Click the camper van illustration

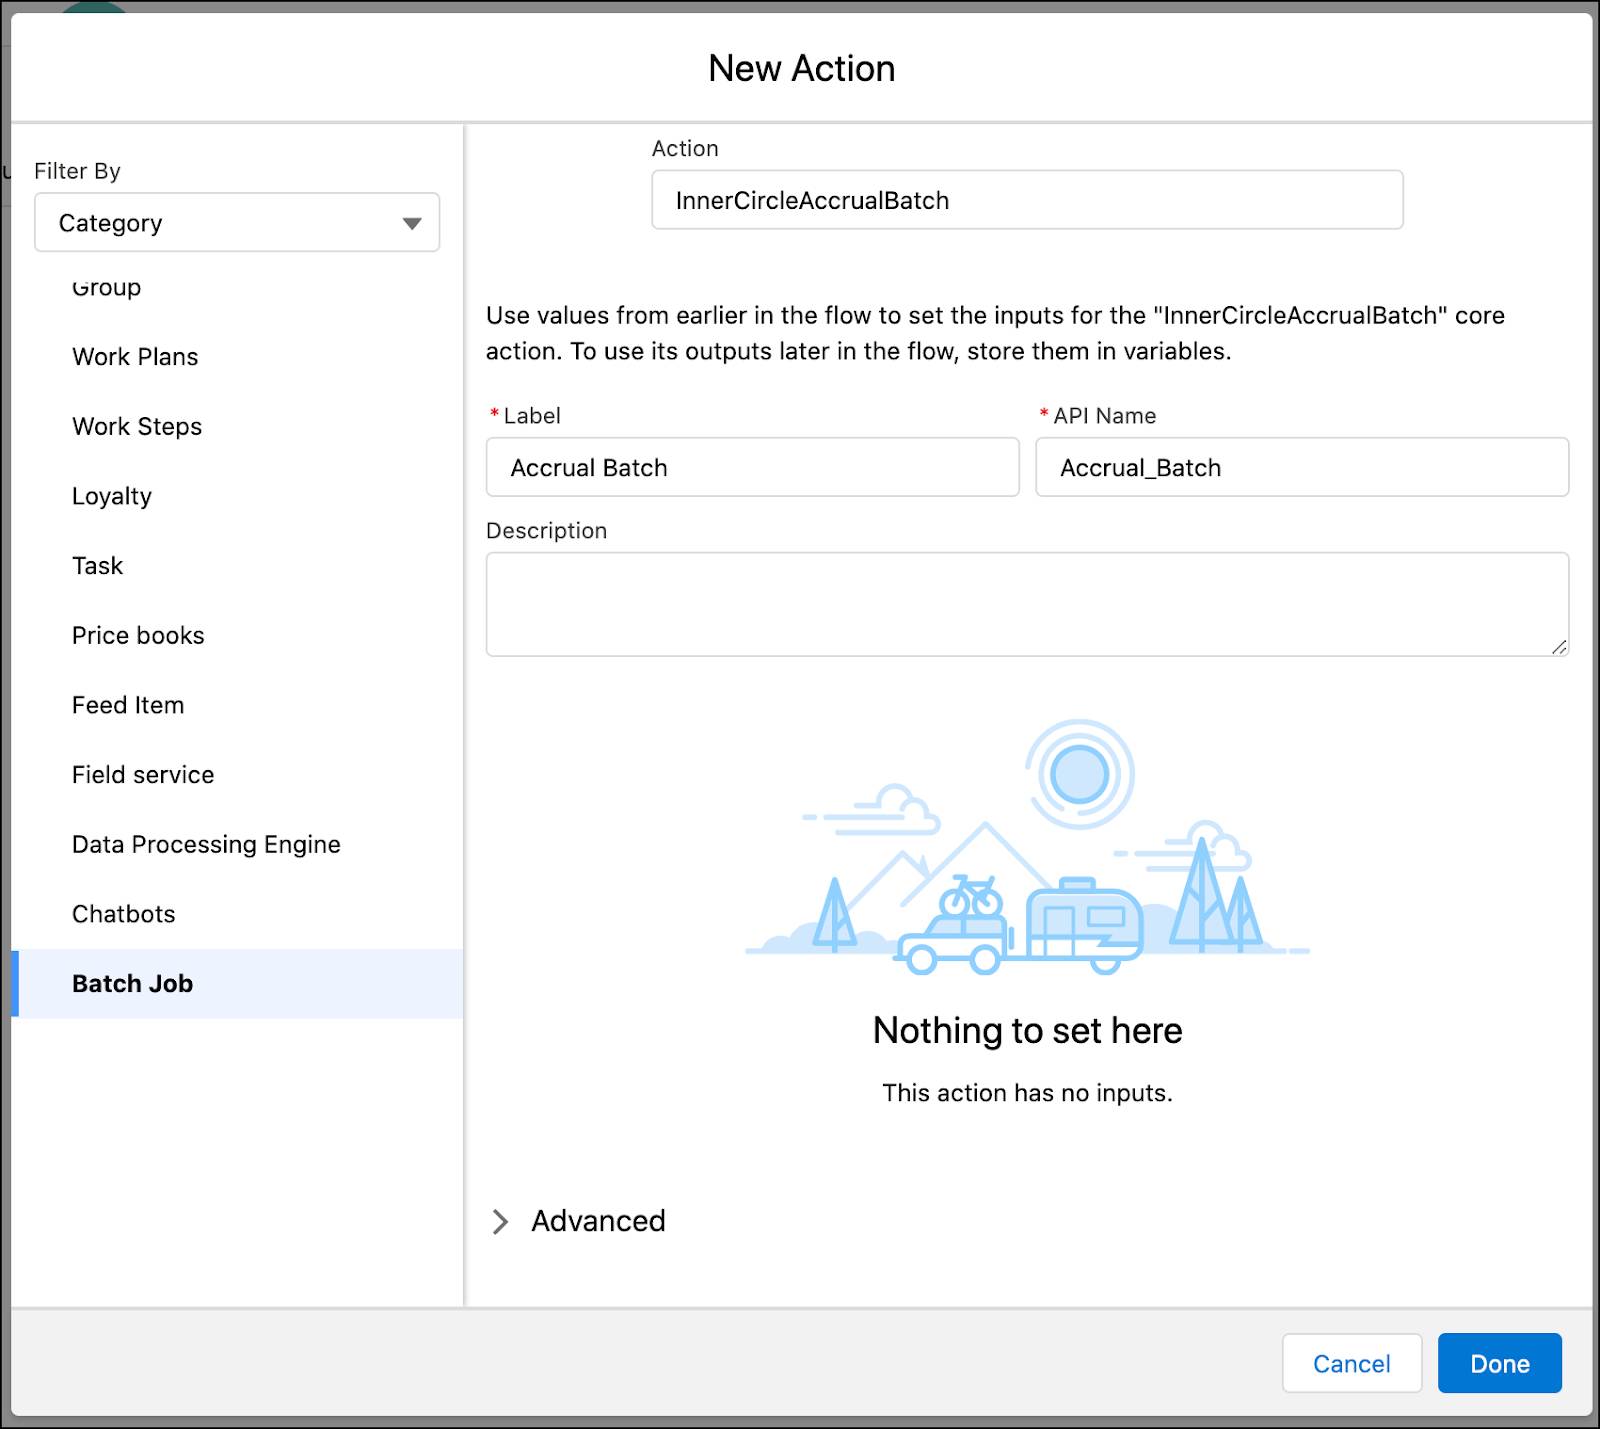(1085, 926)
